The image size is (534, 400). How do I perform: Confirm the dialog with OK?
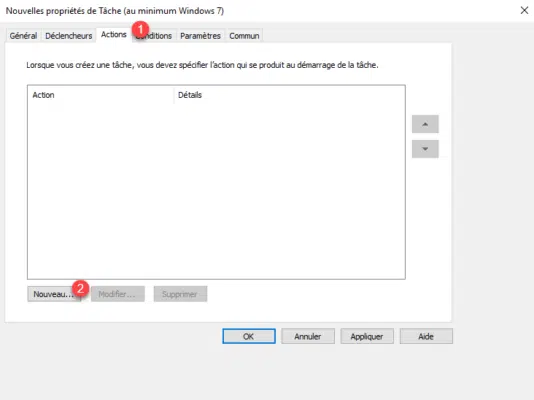[x=249, y=336]
